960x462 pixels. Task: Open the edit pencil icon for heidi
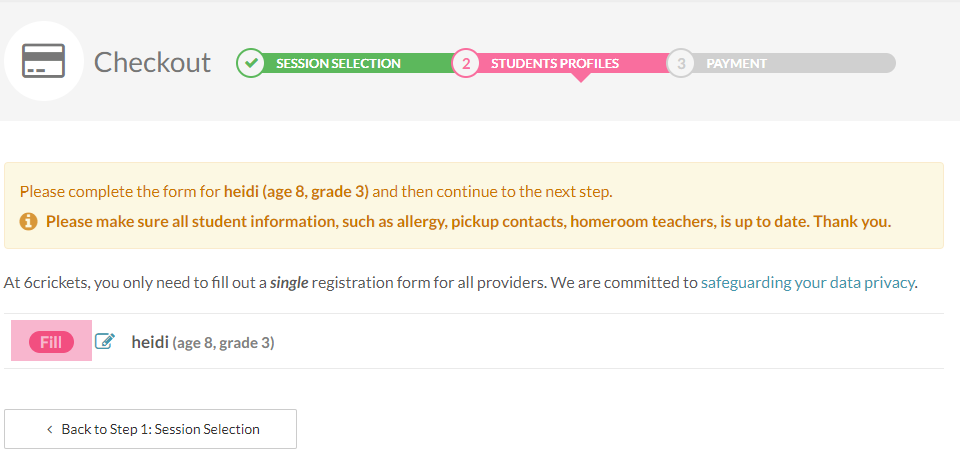coord(105,341)
